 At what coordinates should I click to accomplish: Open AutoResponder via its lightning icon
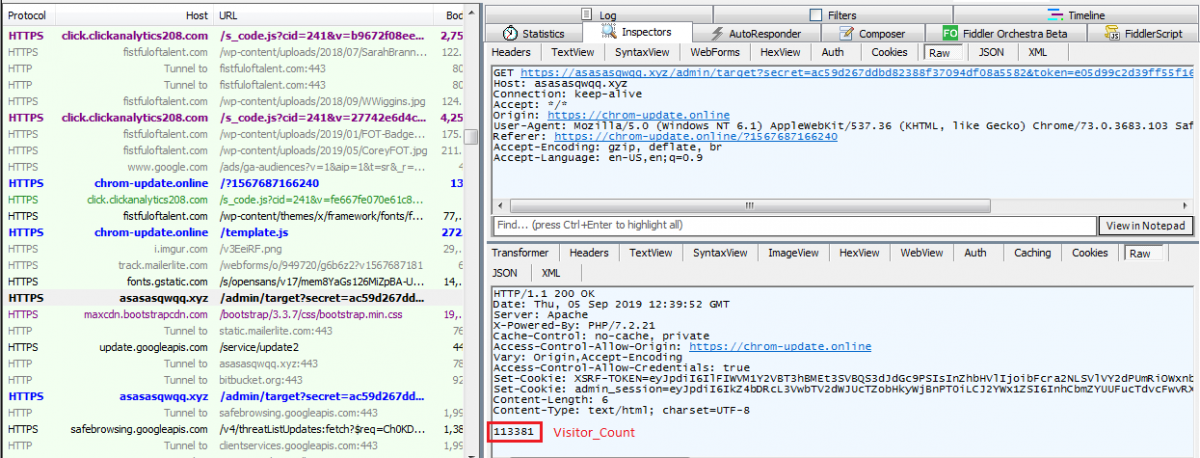[x=715, y=33]
